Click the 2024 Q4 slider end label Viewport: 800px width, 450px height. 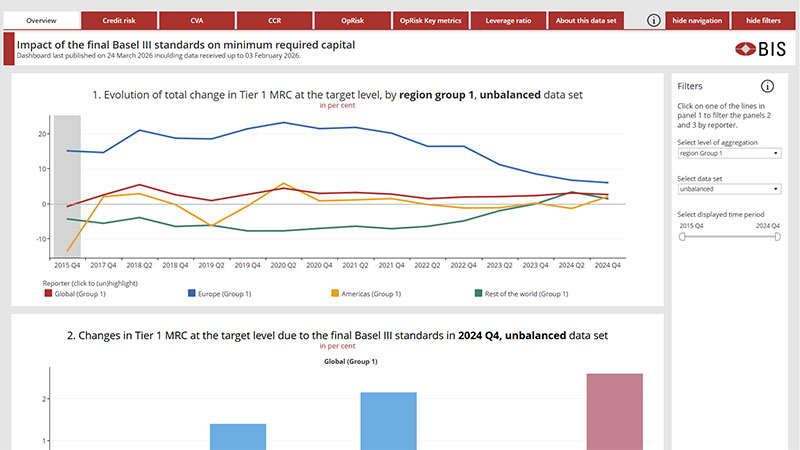[768, 226]
